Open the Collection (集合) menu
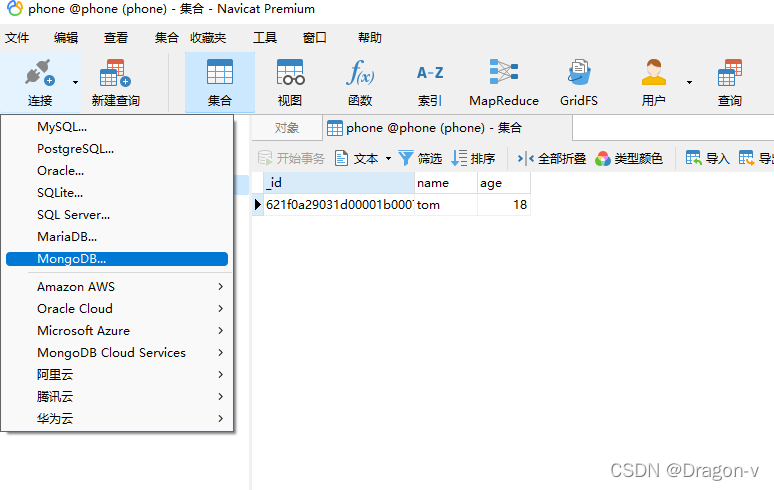This screenshot has height=490, width=774. tap(166, 38)
